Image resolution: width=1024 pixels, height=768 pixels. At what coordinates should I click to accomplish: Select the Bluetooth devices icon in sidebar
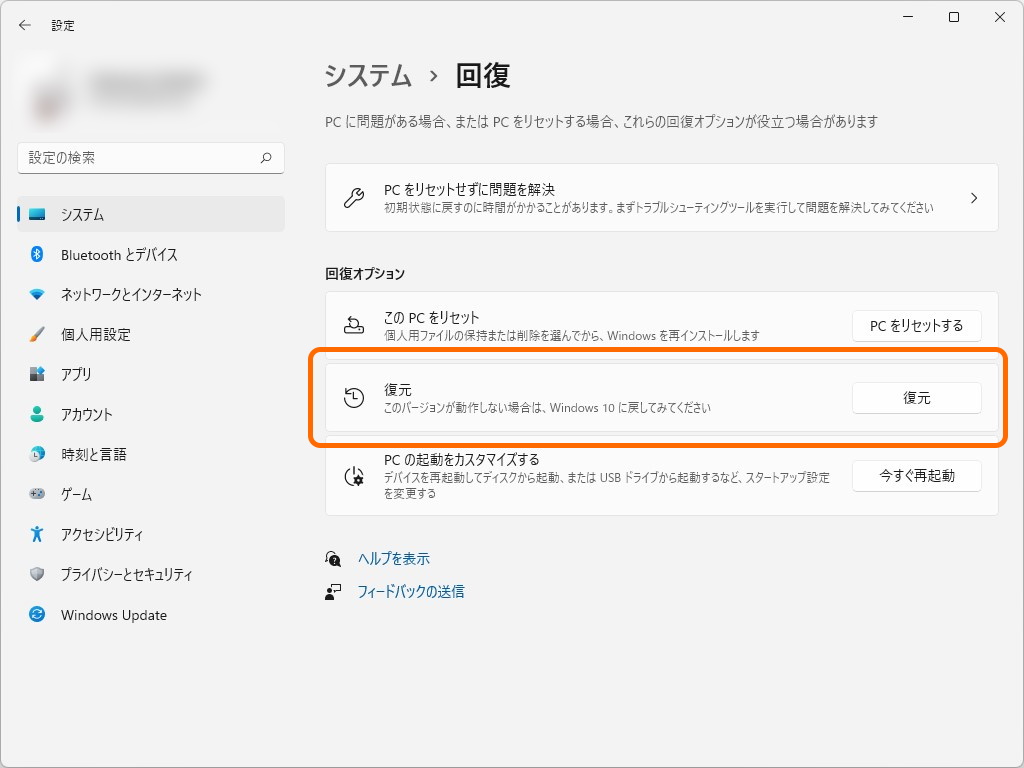pos(37,254)
